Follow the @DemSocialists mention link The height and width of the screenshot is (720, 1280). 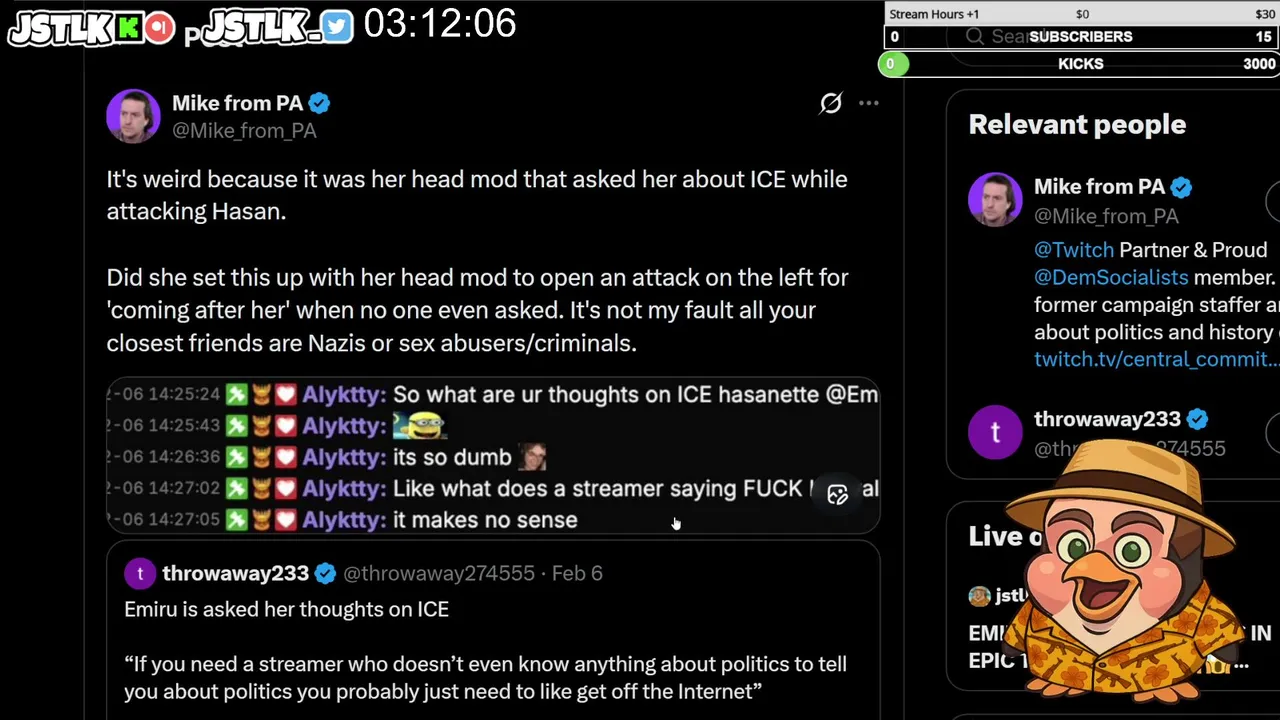pyautogui.click(x=1111, y=277)
